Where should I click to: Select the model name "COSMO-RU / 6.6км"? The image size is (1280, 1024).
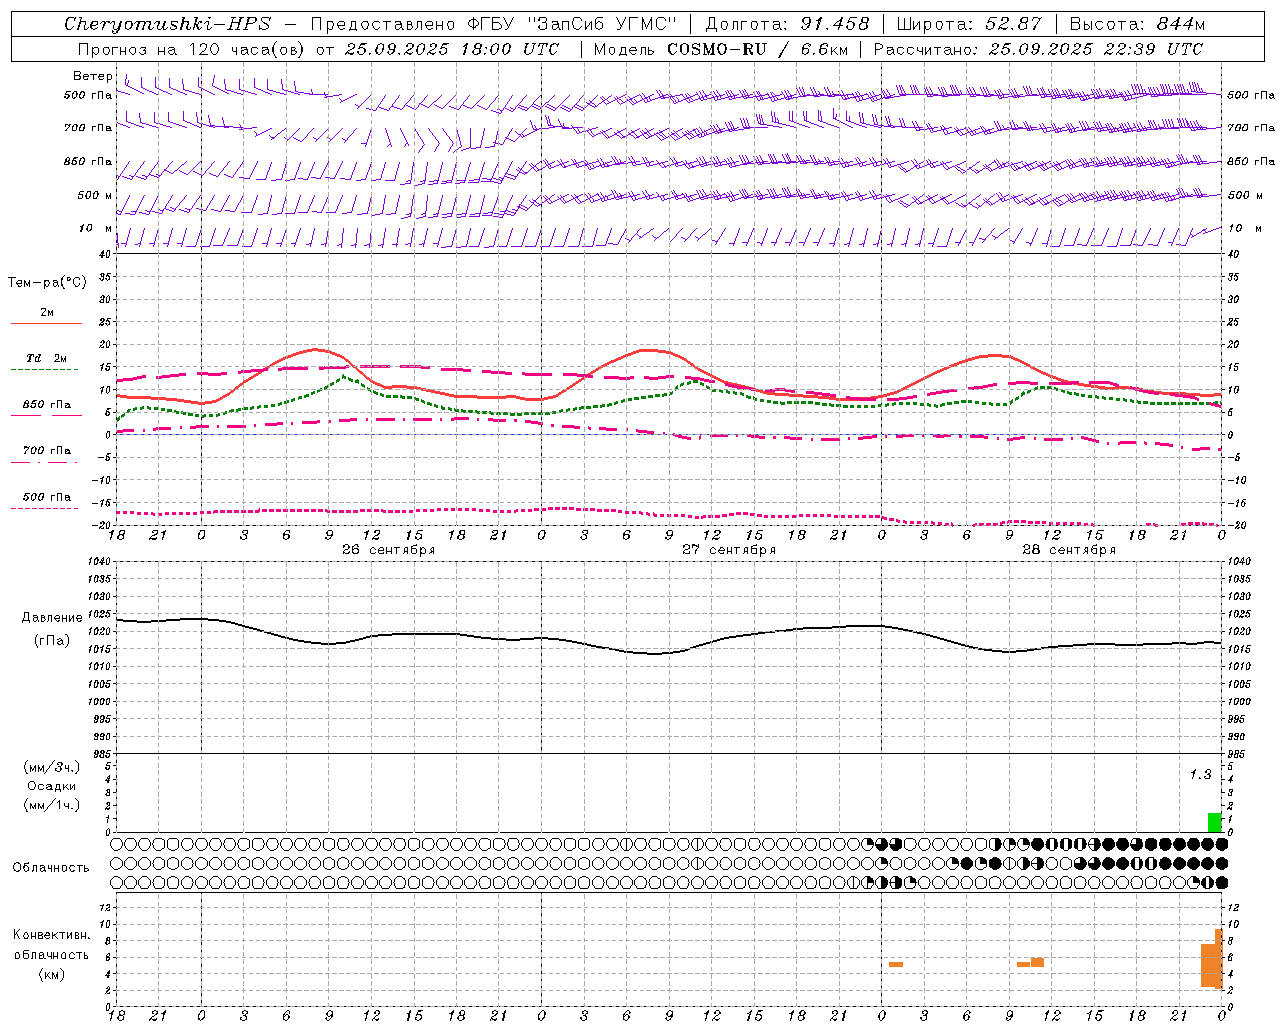click(x=758, y=49)
